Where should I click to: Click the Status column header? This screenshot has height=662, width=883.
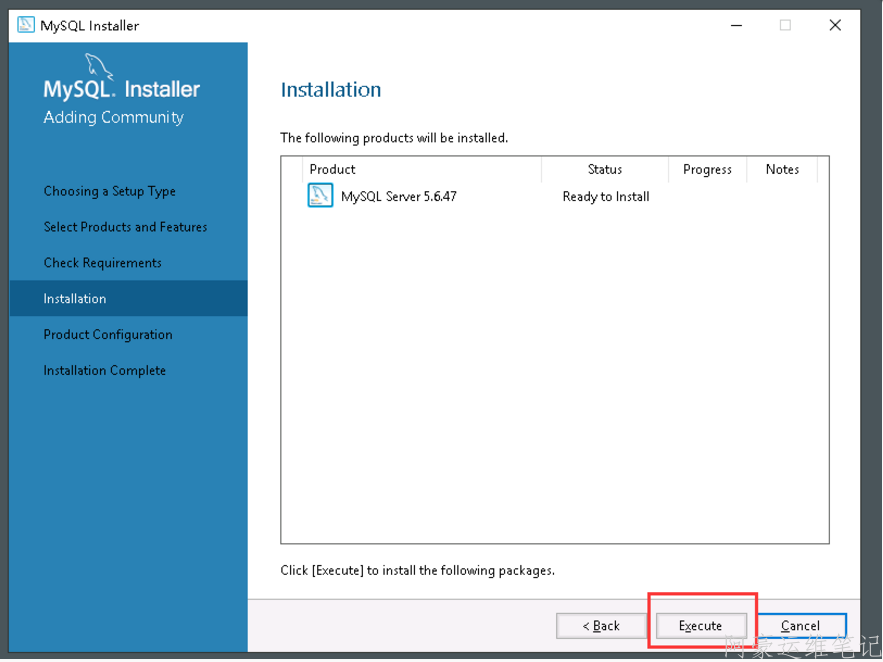point(605,169)
